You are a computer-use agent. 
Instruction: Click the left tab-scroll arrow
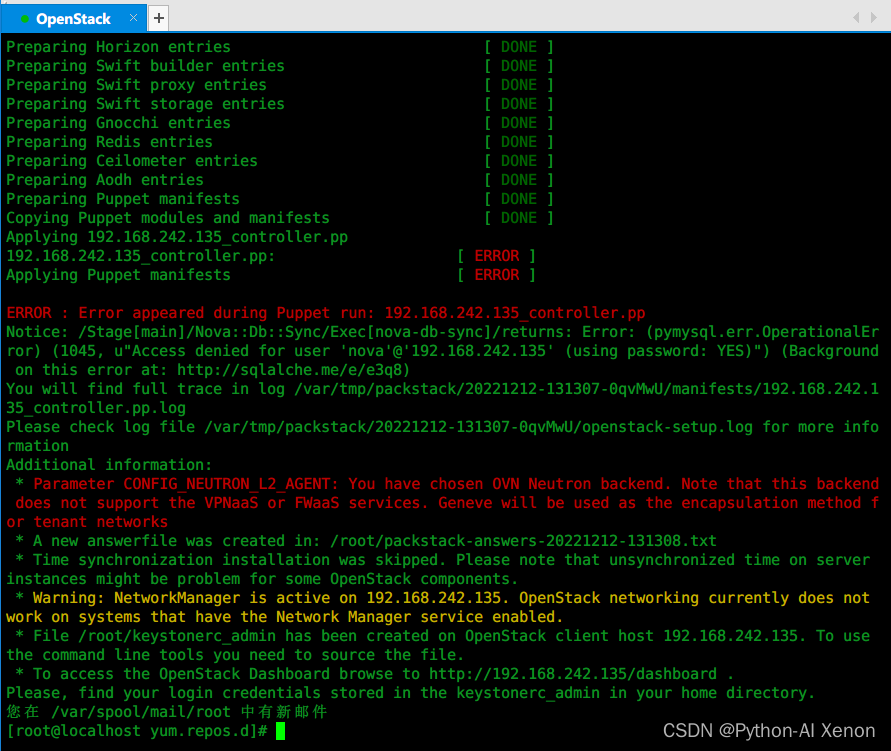[x=856, y=18]
